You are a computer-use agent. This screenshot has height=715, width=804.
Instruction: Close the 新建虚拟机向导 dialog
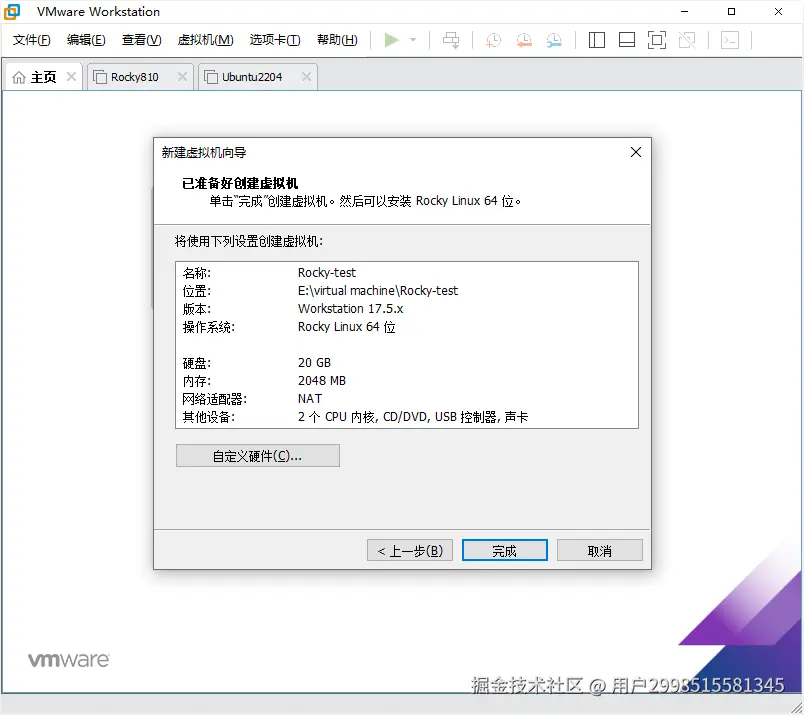coord(636,152)
